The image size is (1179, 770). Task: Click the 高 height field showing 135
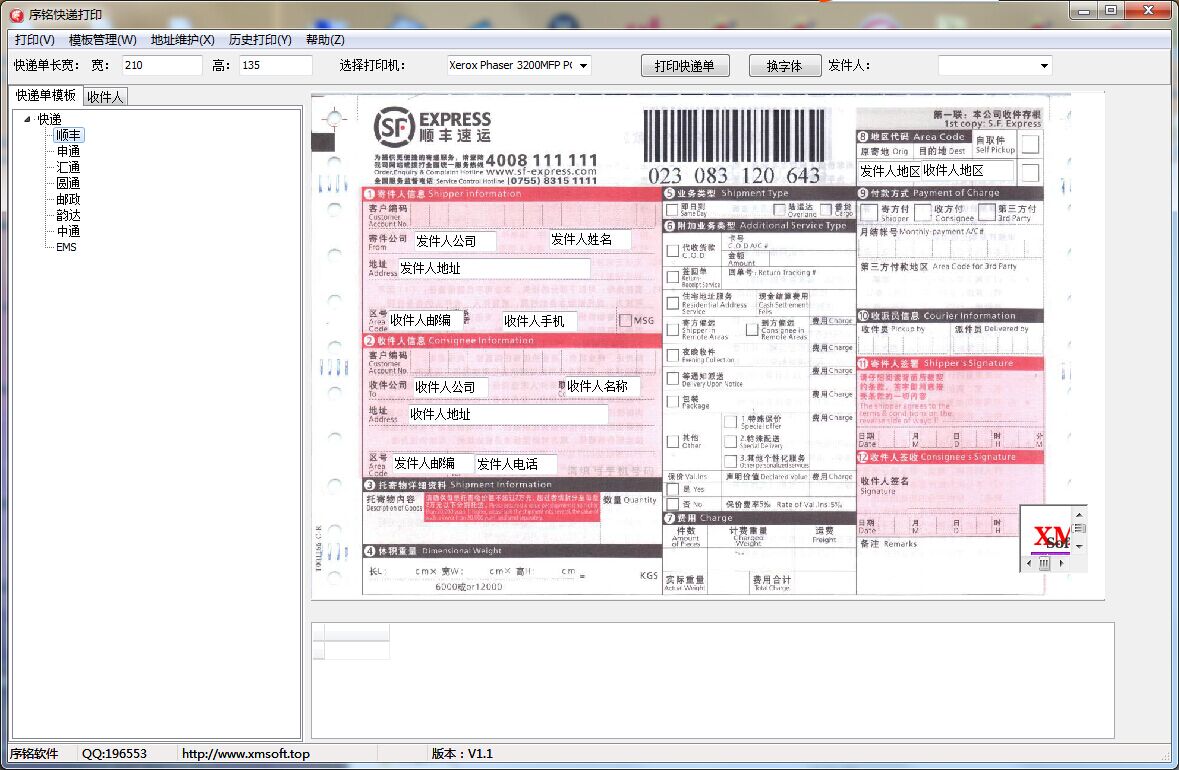click(276, 65)
